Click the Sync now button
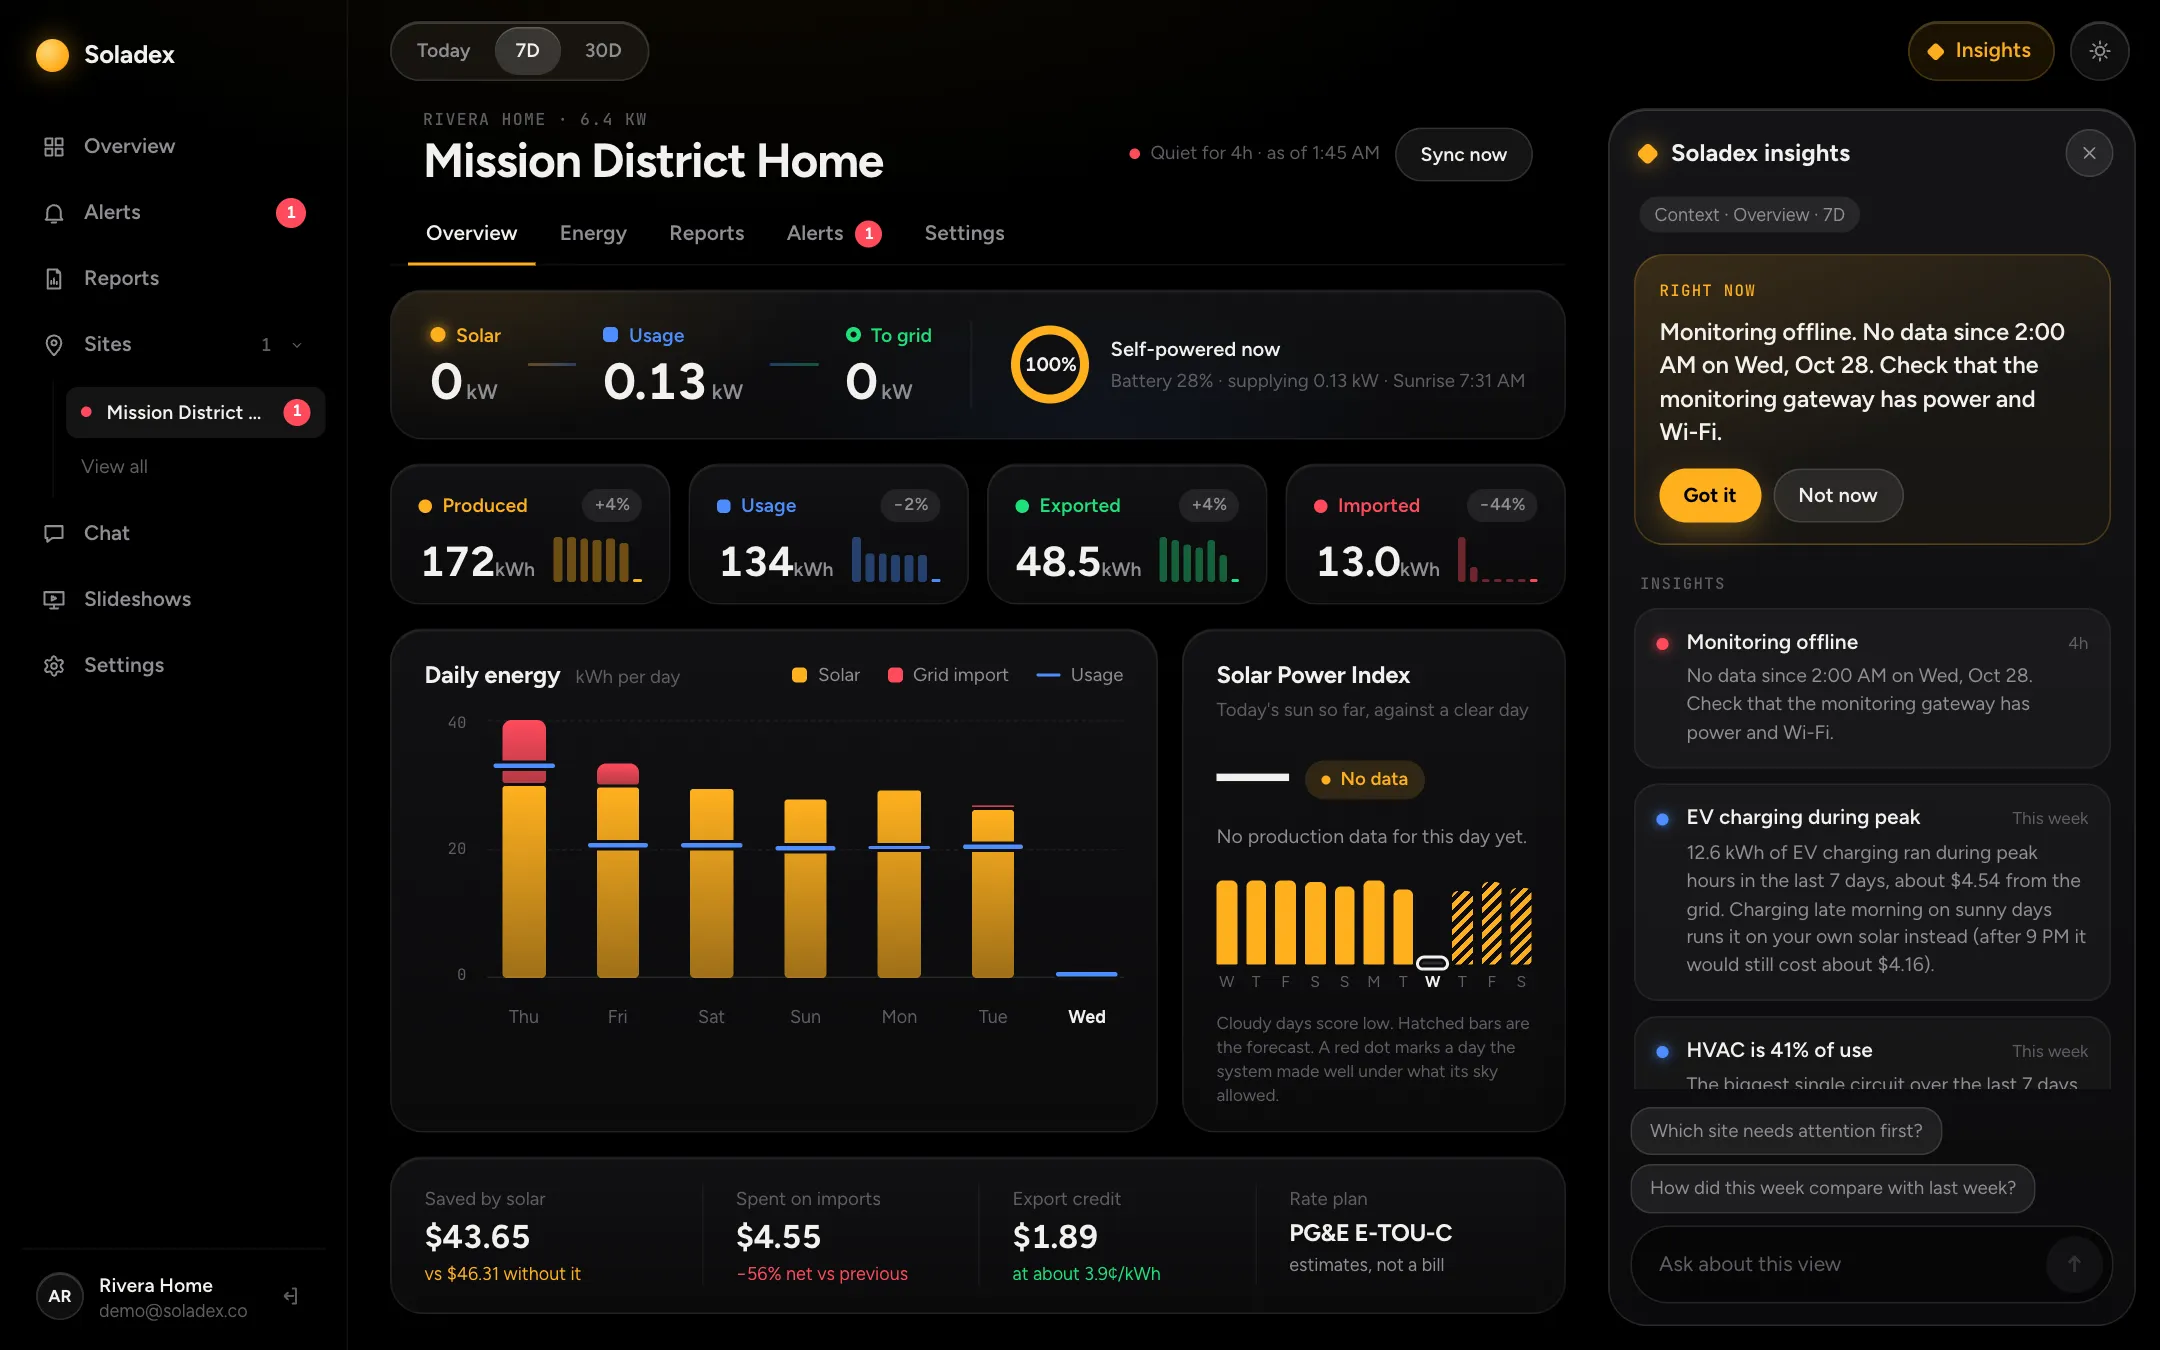The width and height of the screenshot is (2160, 1350). coord(1463,155)
